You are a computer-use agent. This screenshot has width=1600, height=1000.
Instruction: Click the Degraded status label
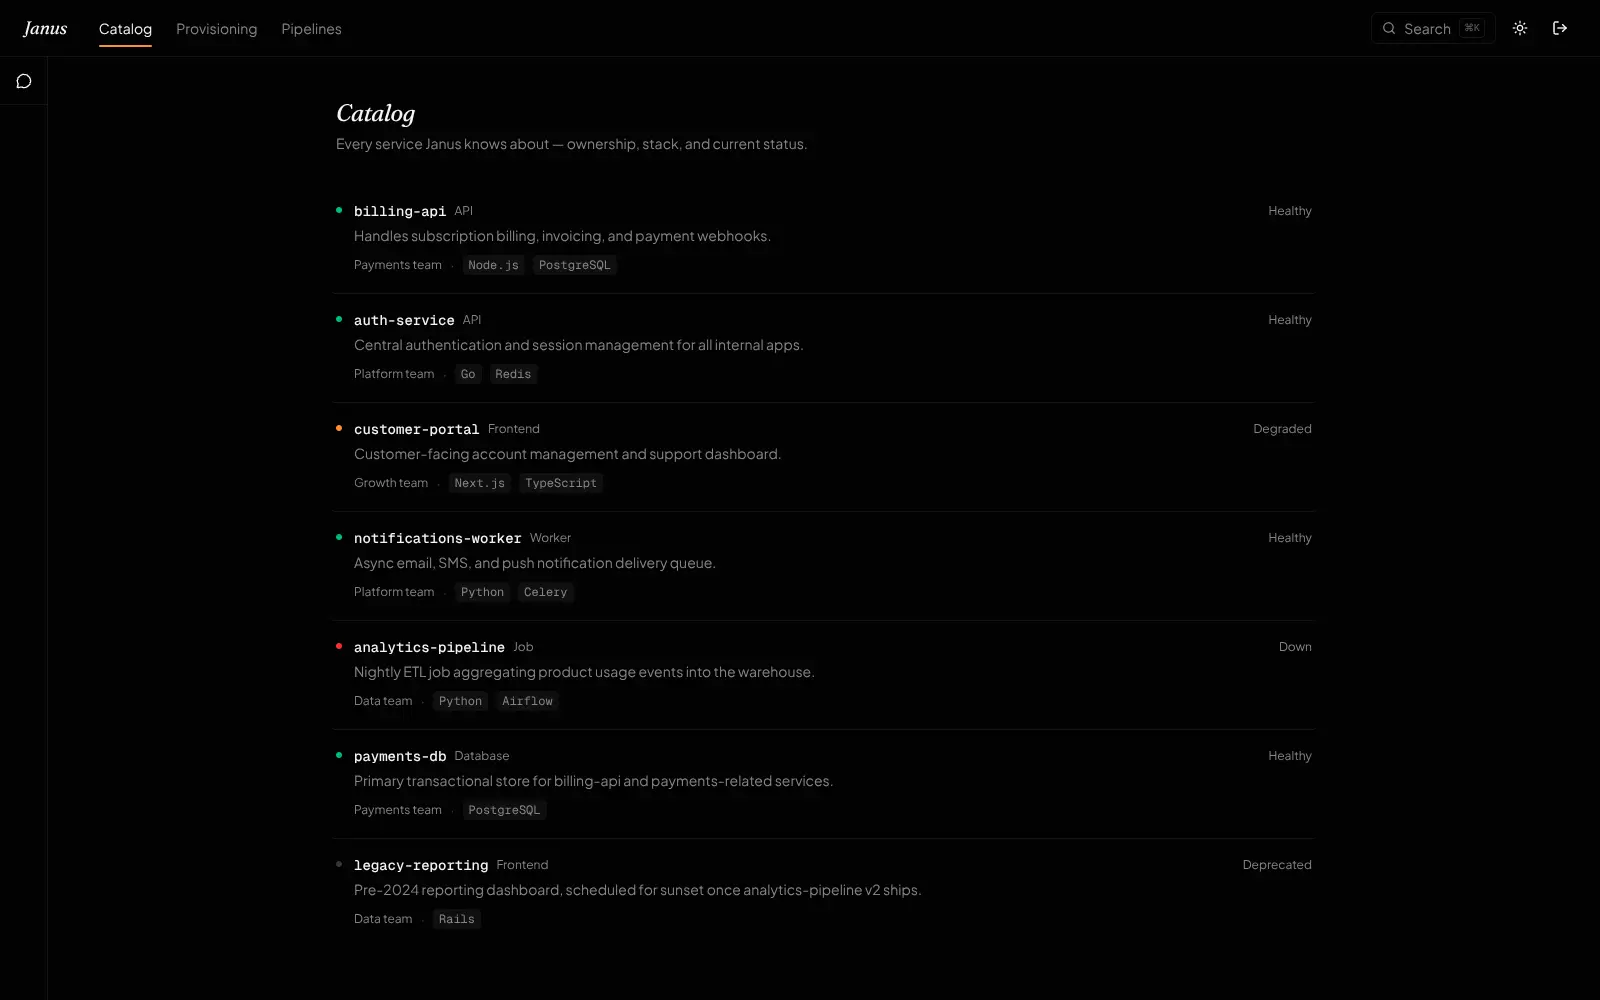1282,429
